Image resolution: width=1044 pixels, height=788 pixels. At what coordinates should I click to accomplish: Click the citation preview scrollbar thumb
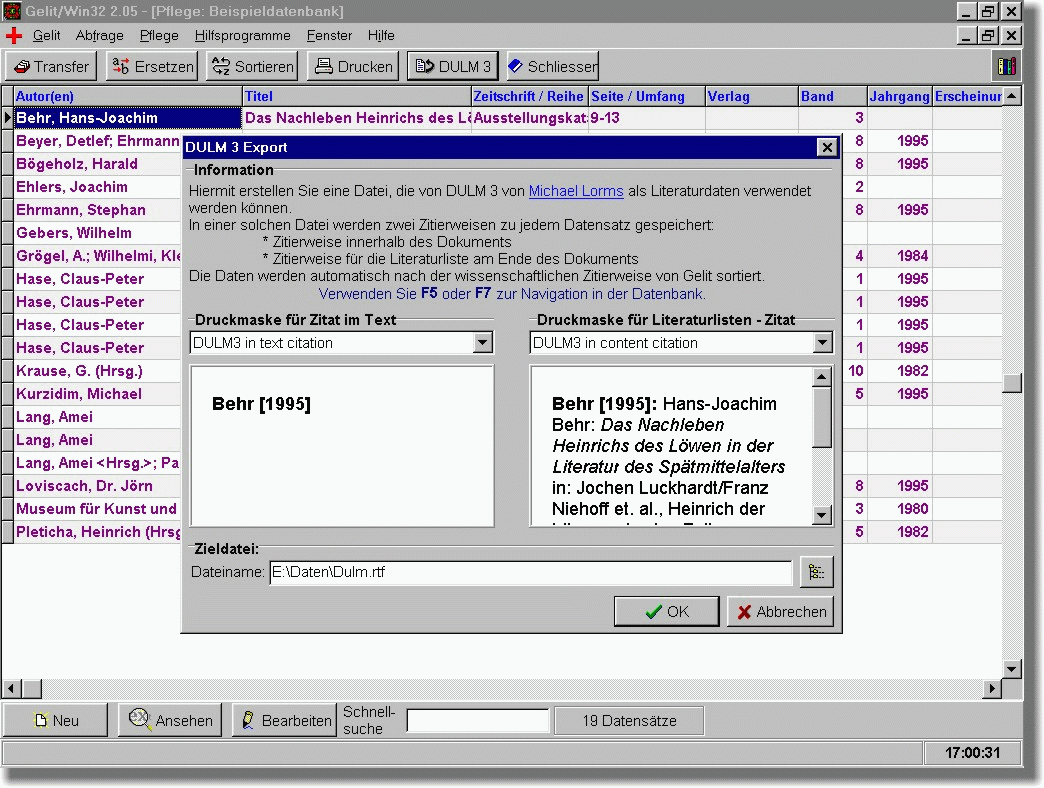[x=822, y=417]
